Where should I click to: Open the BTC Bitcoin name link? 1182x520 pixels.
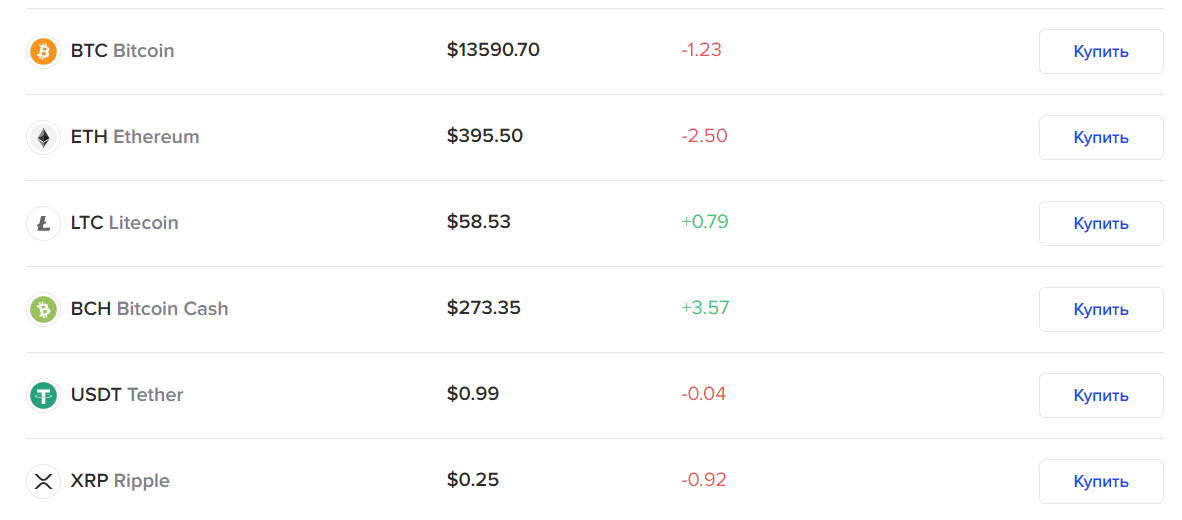[122, 51]
